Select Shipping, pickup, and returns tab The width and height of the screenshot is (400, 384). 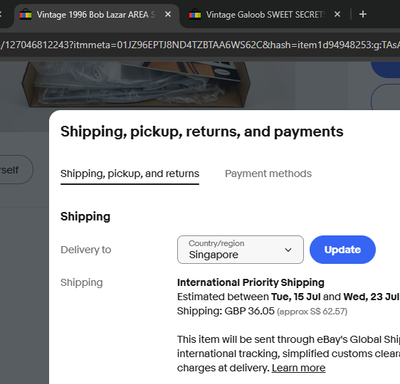[130, 174]
